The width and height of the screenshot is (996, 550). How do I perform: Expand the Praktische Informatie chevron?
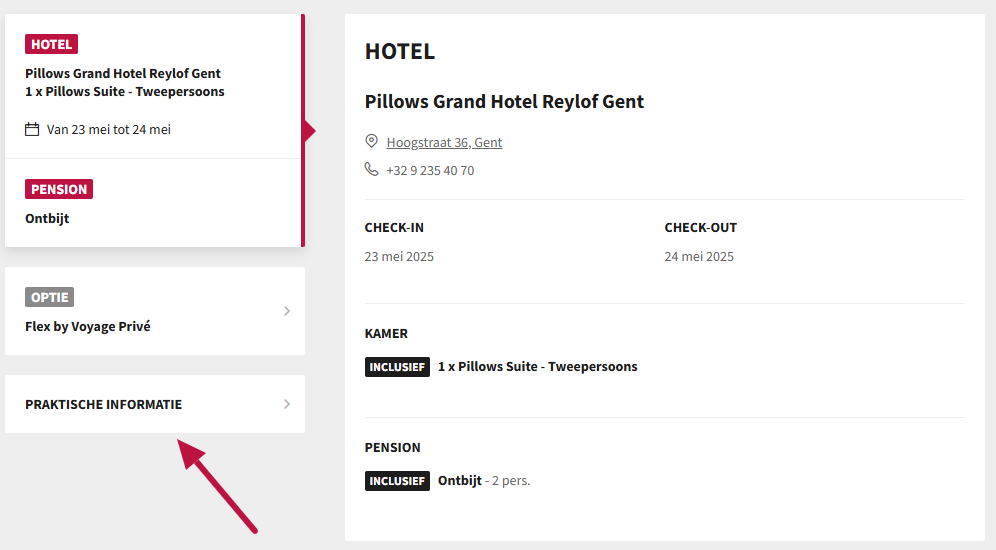287,404
